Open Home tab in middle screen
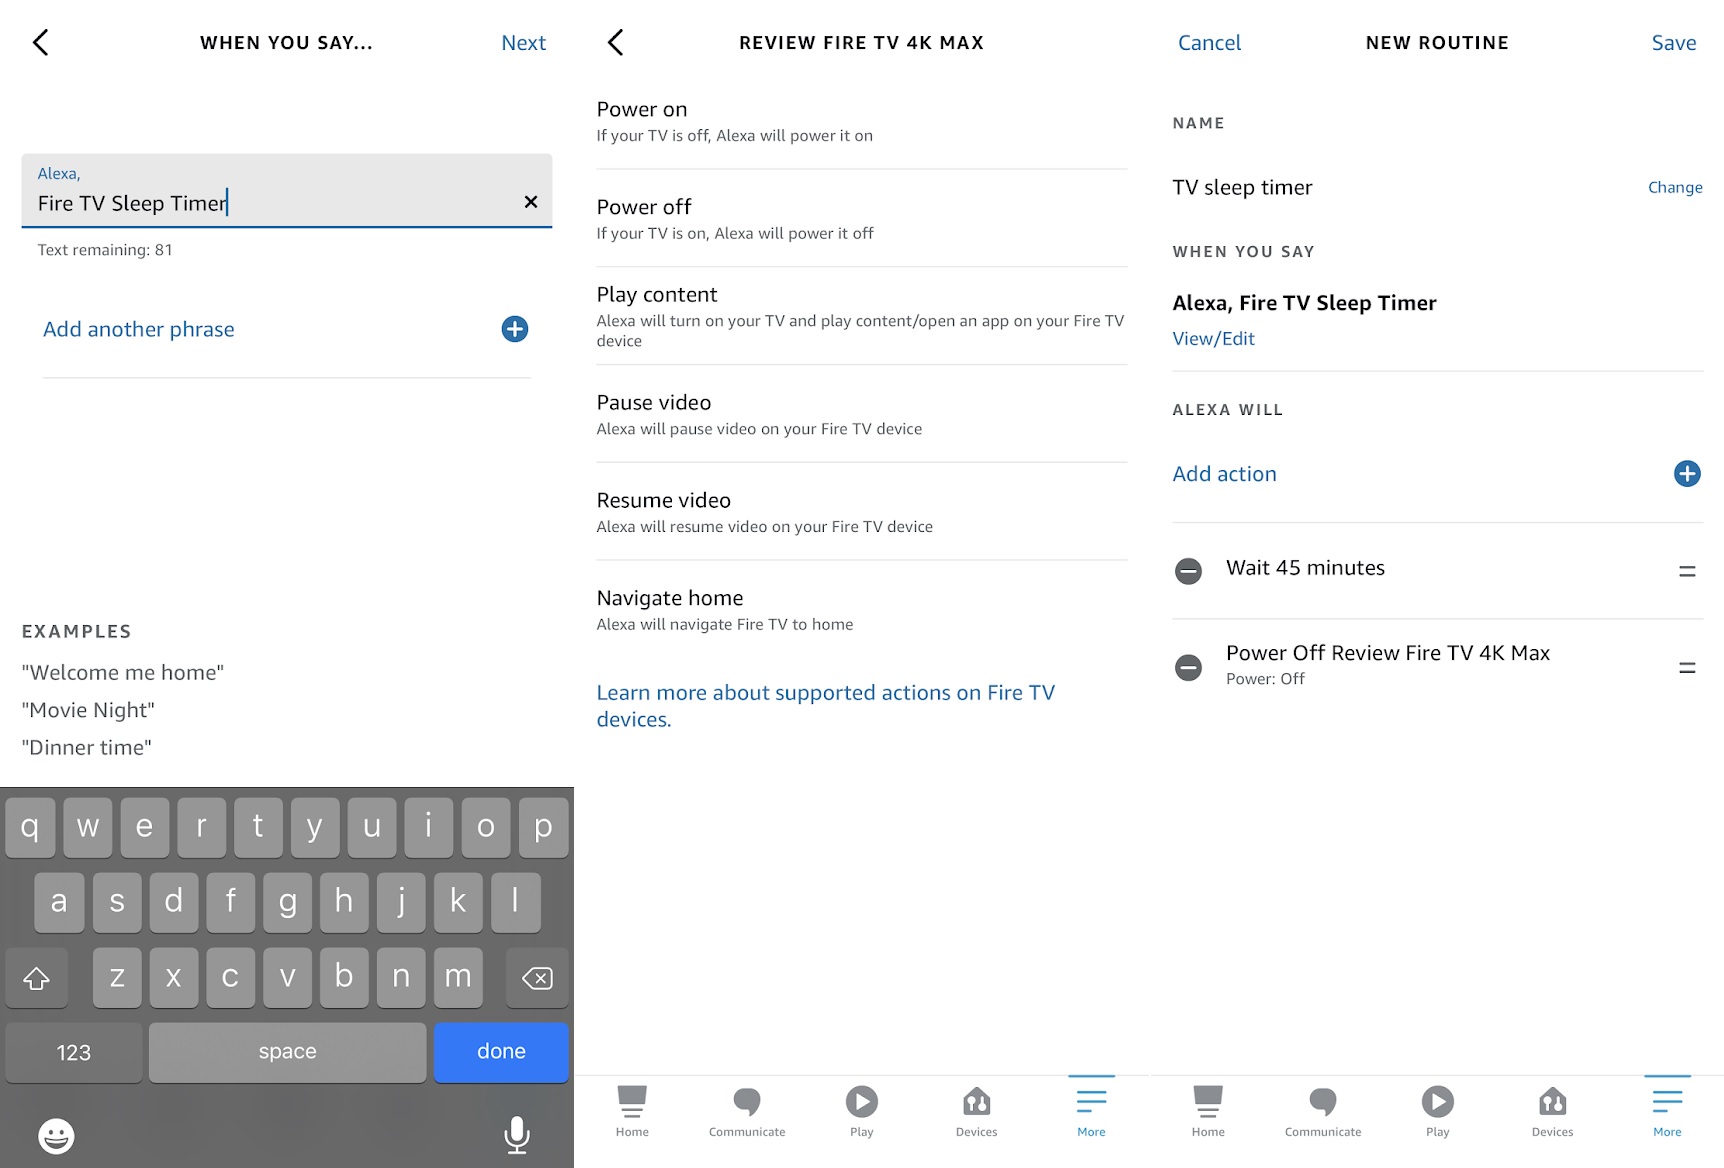The width and height of the screenshot is (1724, 1168). tap(632, 1112)
